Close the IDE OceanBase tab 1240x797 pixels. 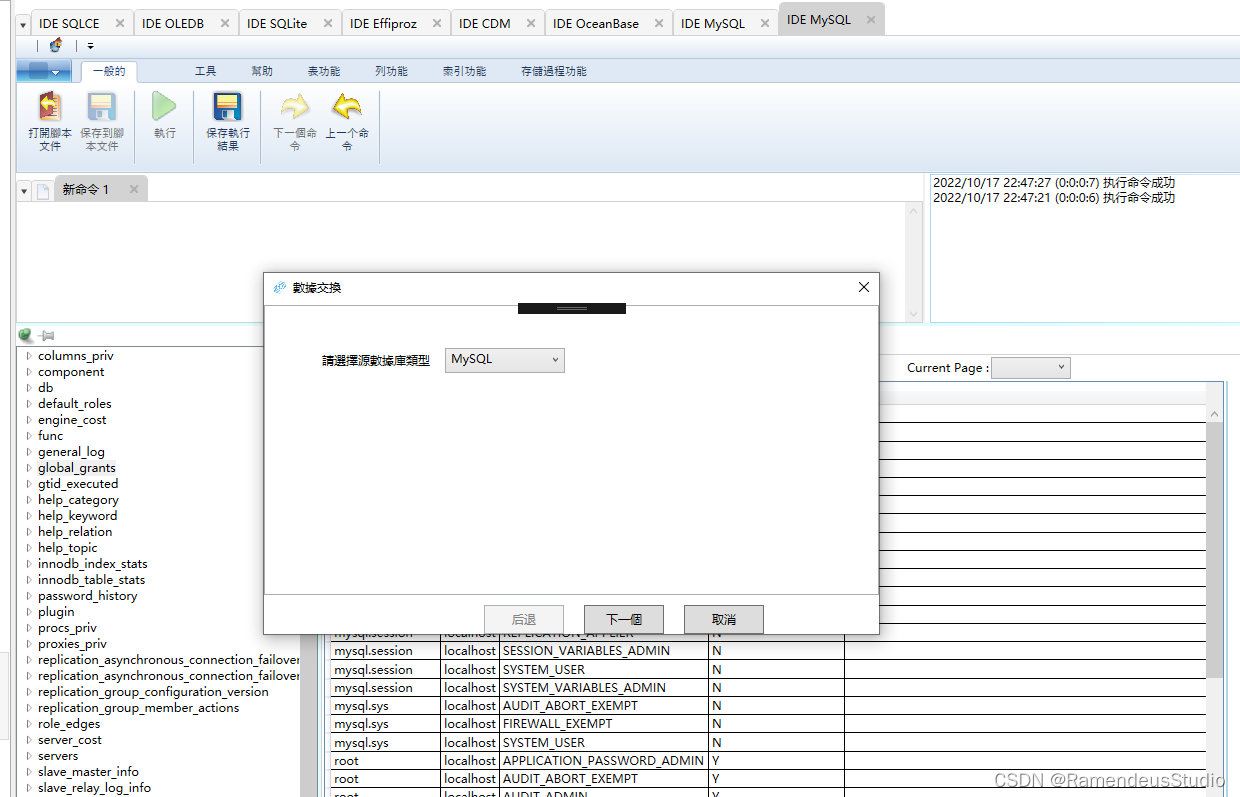(659, 23)
